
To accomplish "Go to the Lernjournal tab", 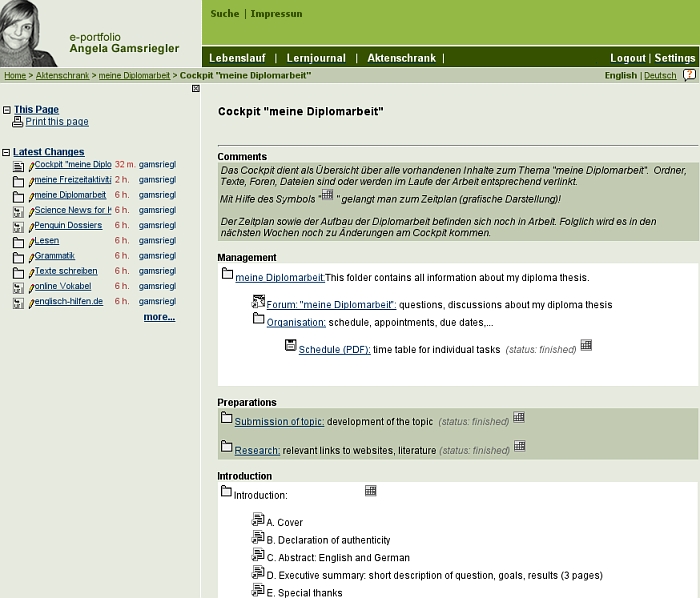I will (x=317, y=58).
